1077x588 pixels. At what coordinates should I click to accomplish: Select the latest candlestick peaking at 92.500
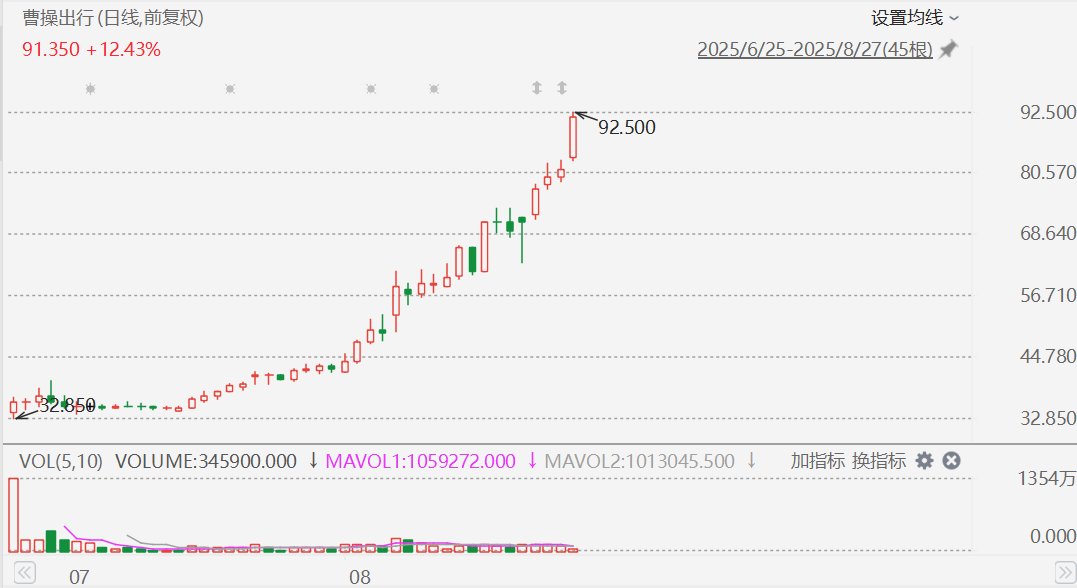(573, 137)
